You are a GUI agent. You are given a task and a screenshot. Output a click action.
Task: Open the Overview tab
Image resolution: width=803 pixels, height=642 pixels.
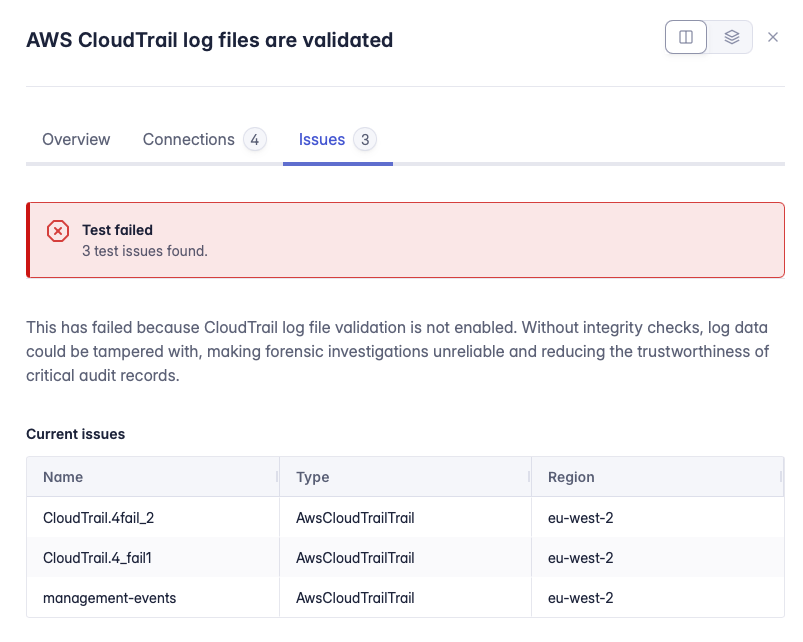pos(76,140)
